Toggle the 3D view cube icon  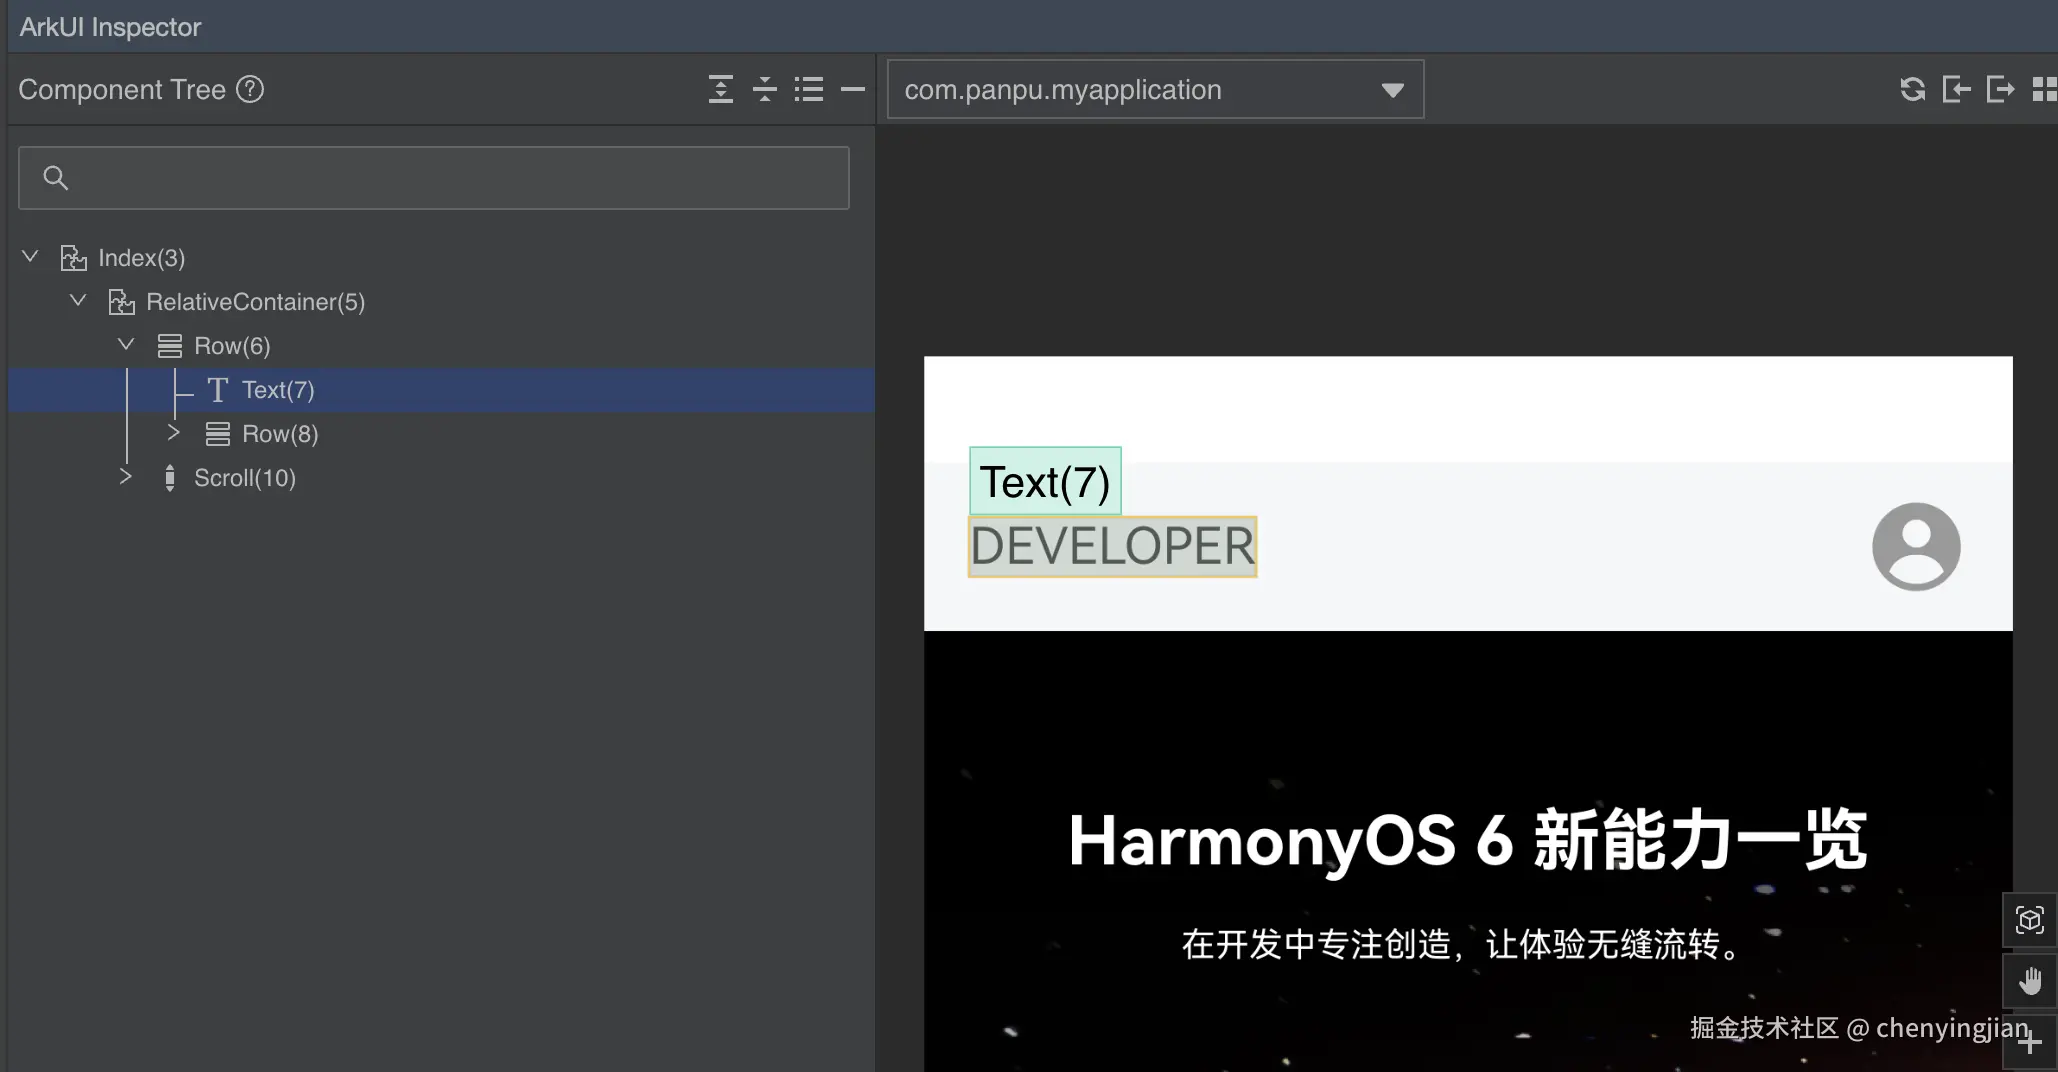(x=2030, y=920)
